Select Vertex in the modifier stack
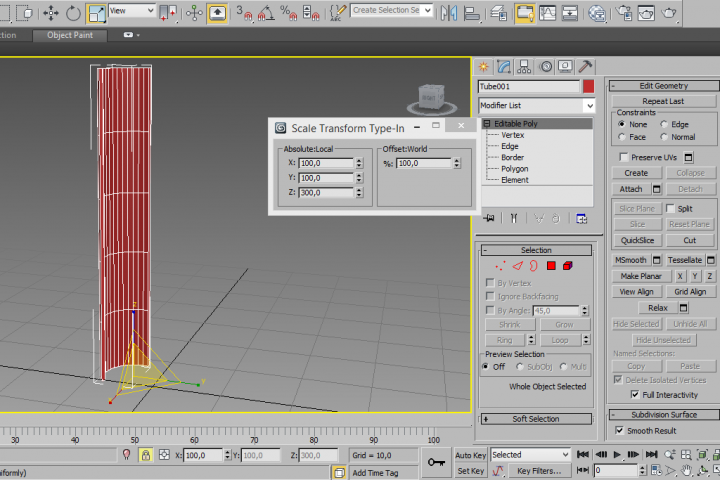720x480 pixels. pyautogui.click(x=512, y=135)
